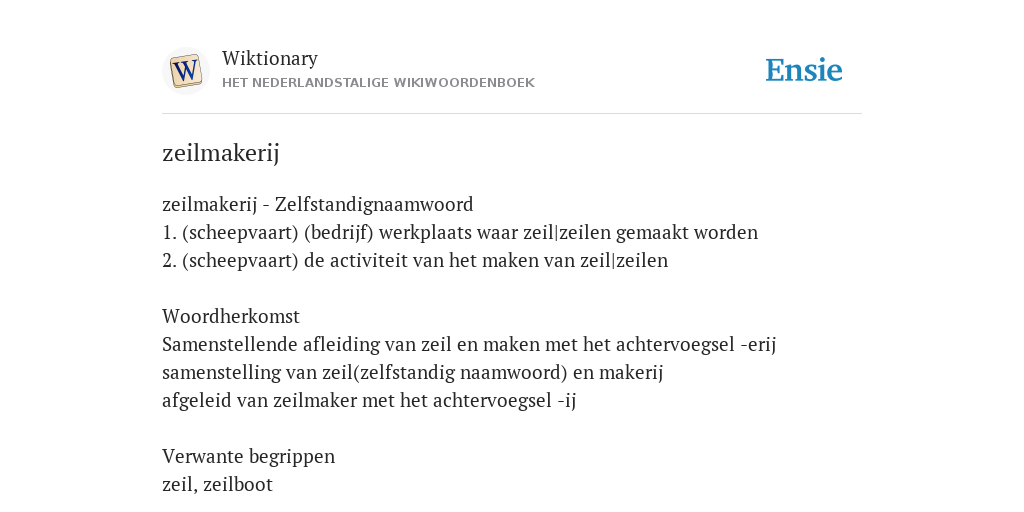Click definition two about de activiteit
Viewport: 1024px width, 512px height.
[415, 261]
